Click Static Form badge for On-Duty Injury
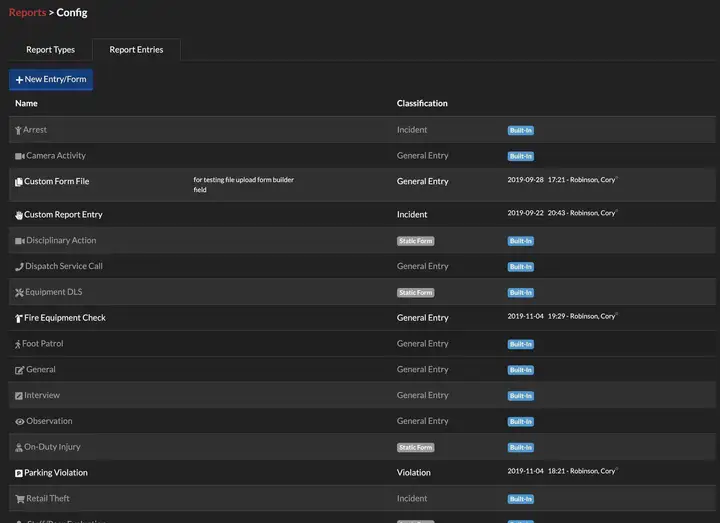Screen dimensions: 720x523 416,447
